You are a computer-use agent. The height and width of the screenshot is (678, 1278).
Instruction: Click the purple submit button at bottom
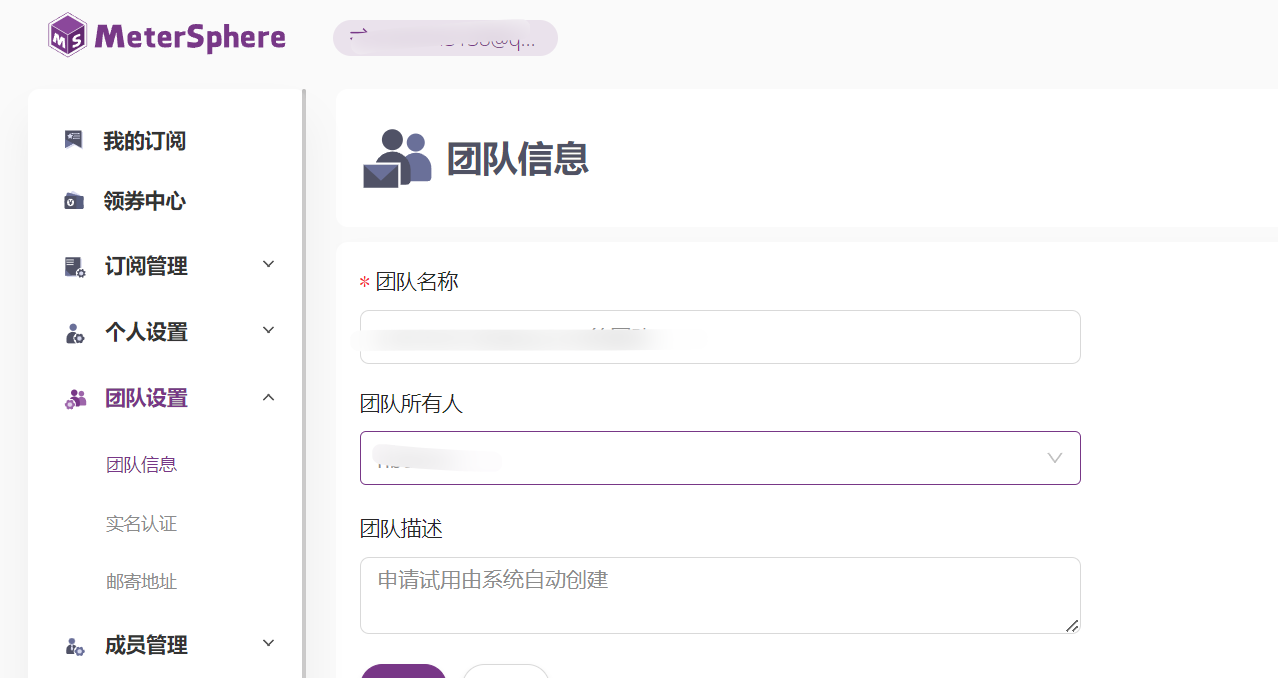click(x=403, y=674)
